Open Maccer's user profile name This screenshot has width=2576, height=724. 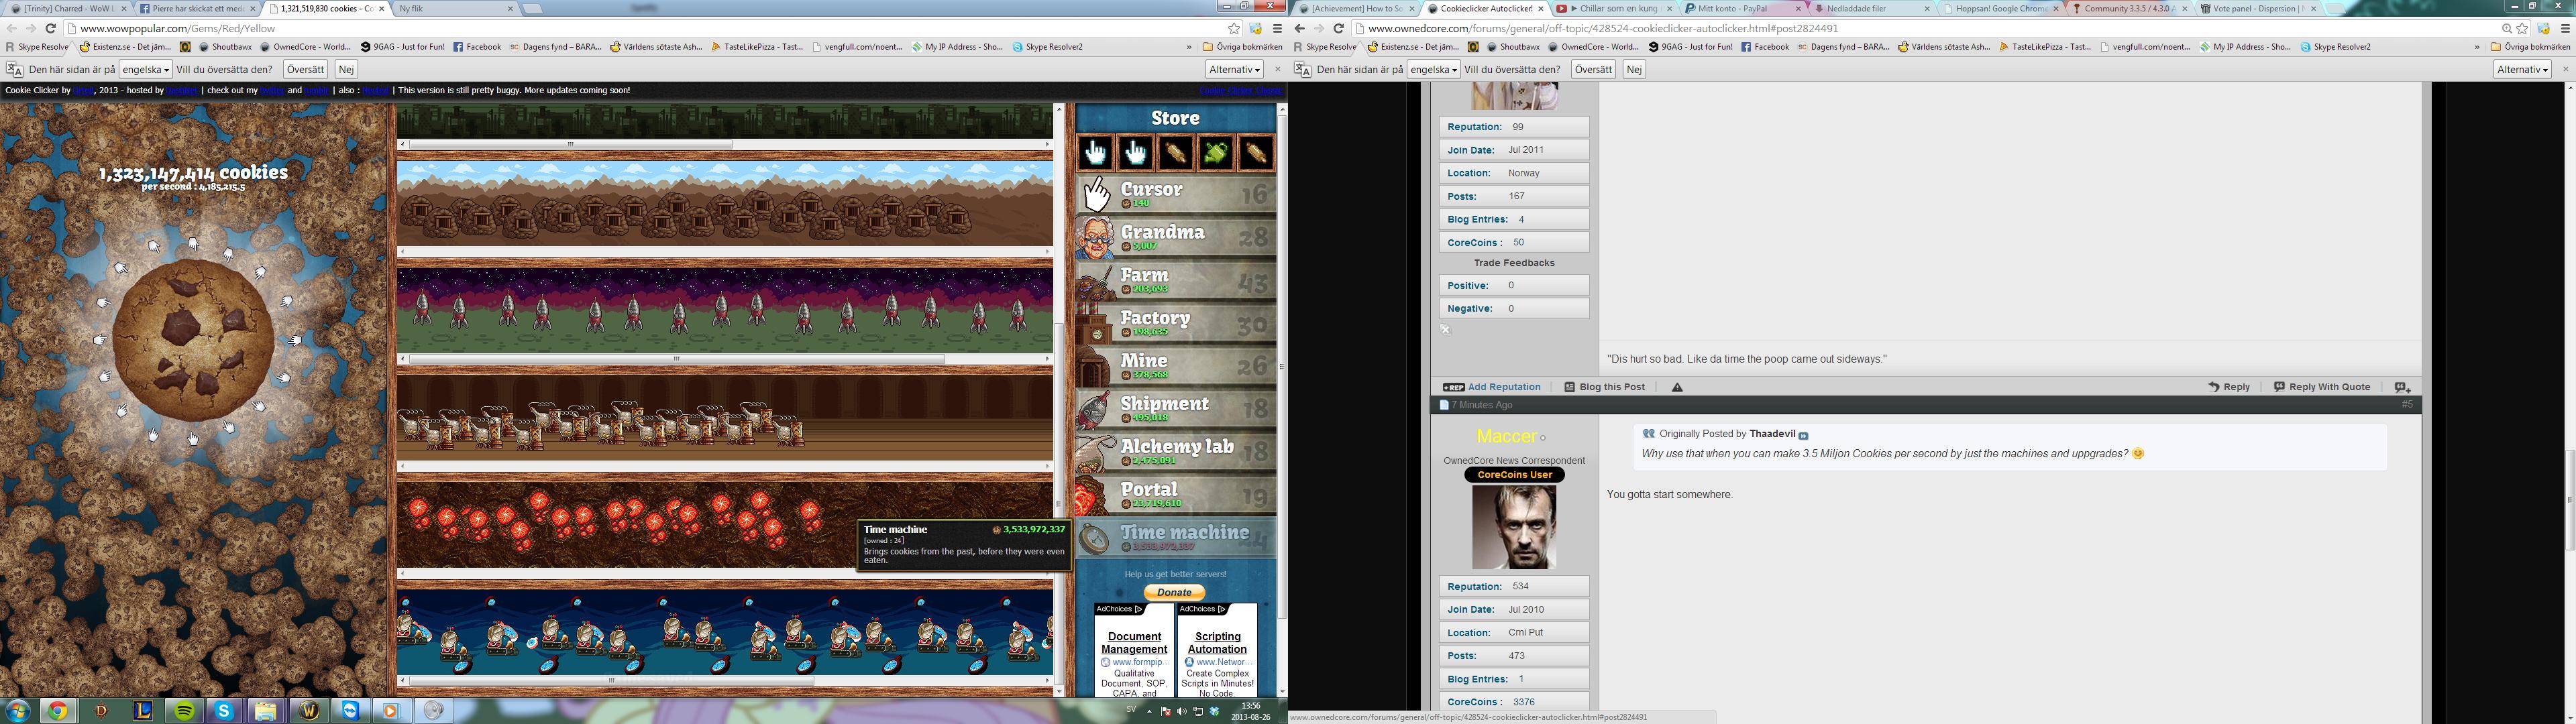click(1506, 436)
